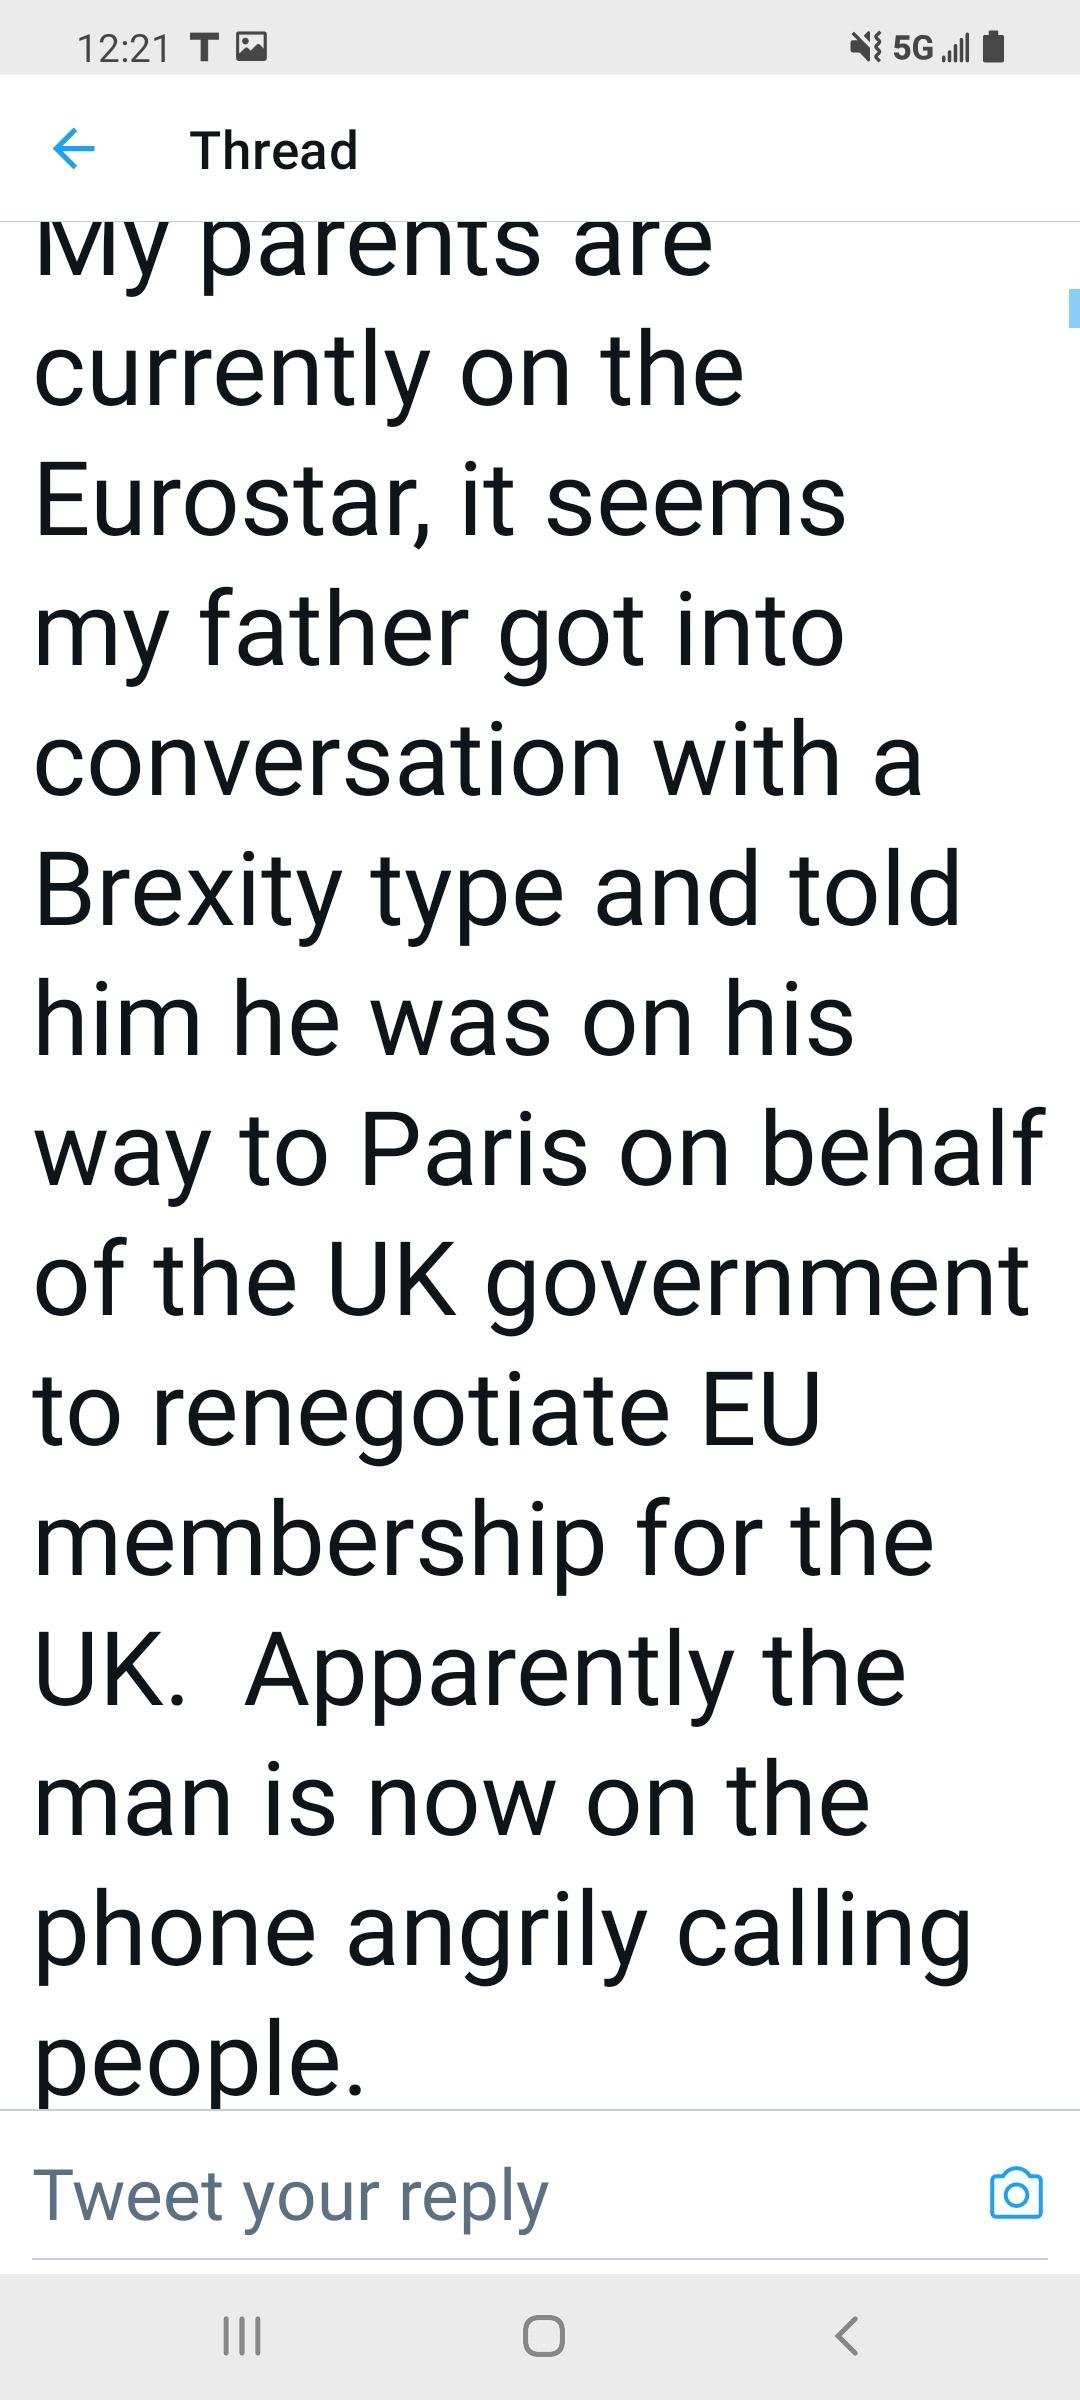Tap the TrueCaller notification icon

[x=203, y=45]
